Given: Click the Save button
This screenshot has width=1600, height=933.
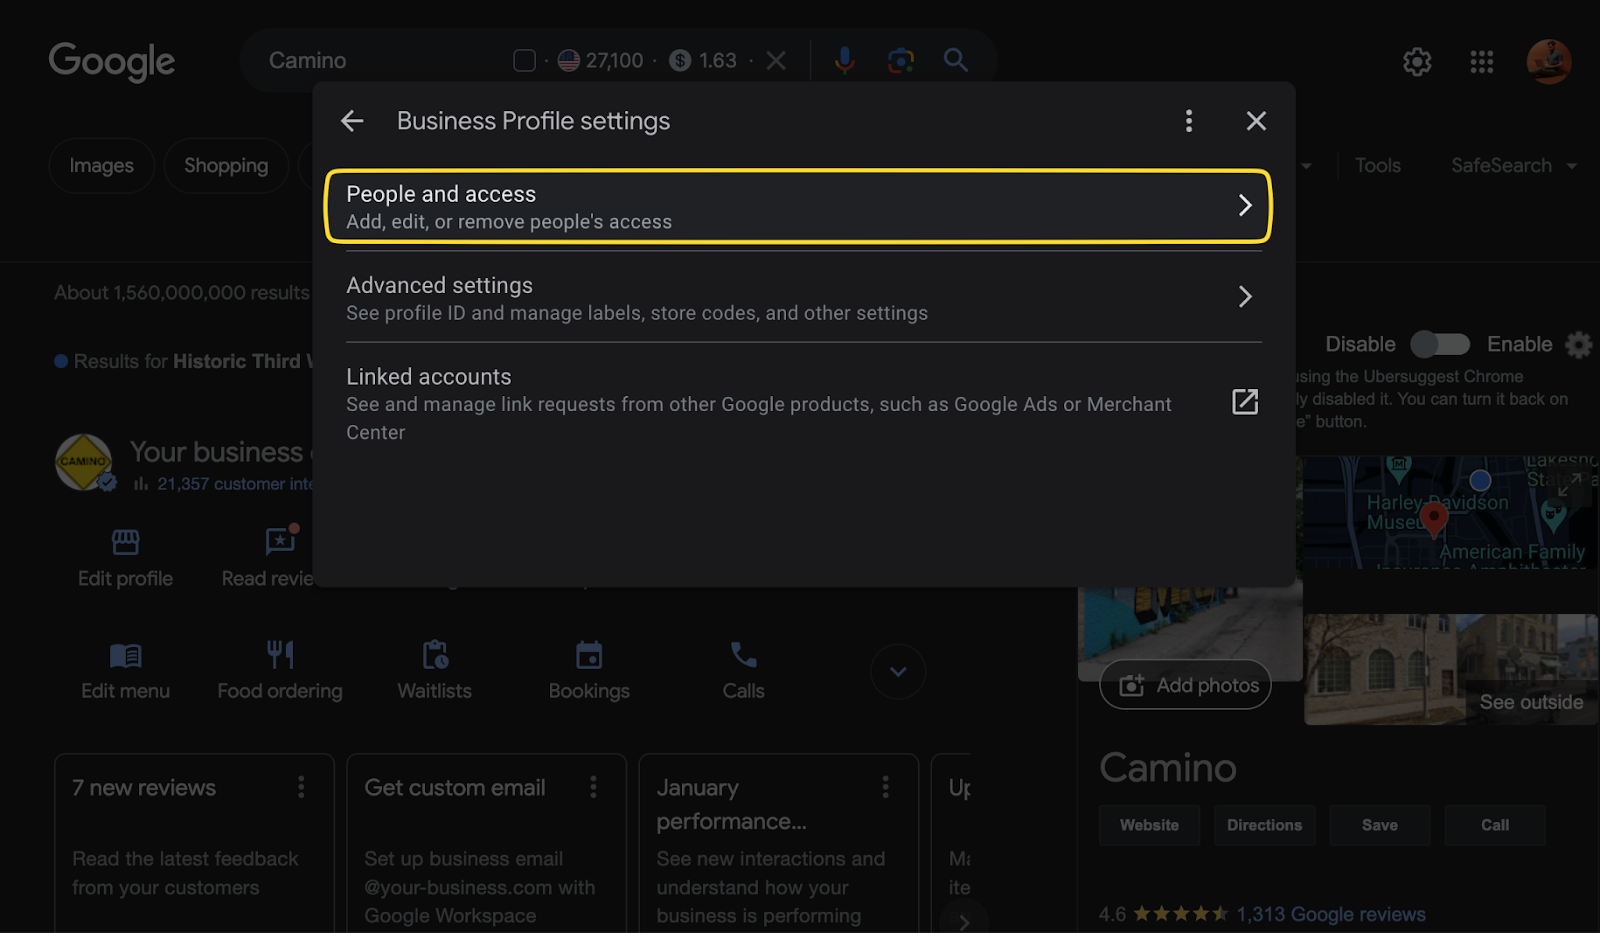Looking at the screenshot, I should (1380, 825).
